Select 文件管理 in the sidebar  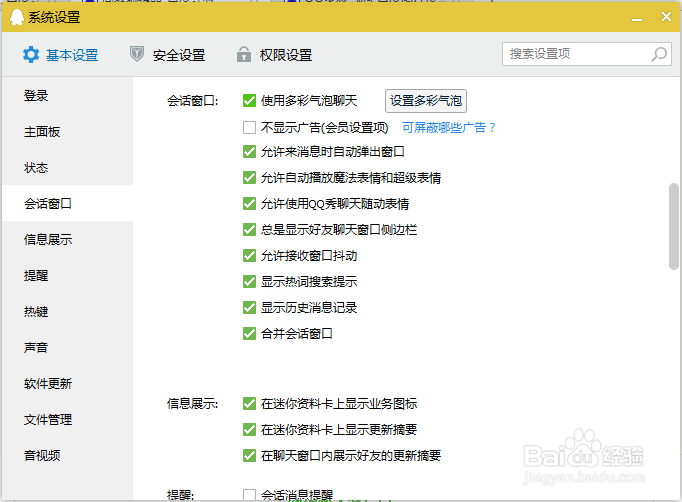(67, 420)
